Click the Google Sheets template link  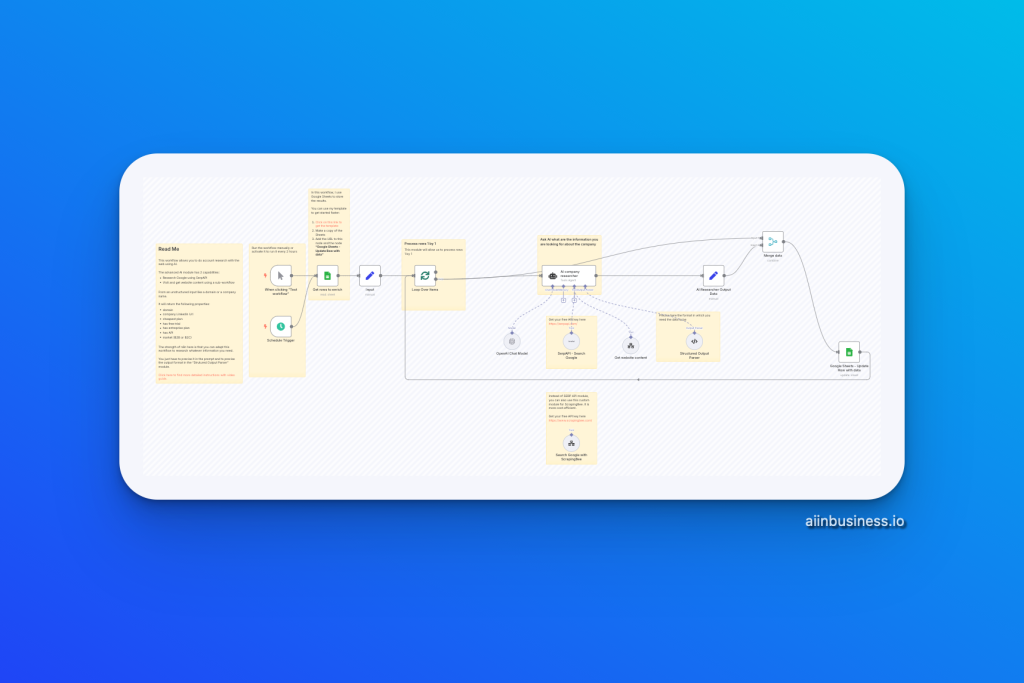pos(330,223)
